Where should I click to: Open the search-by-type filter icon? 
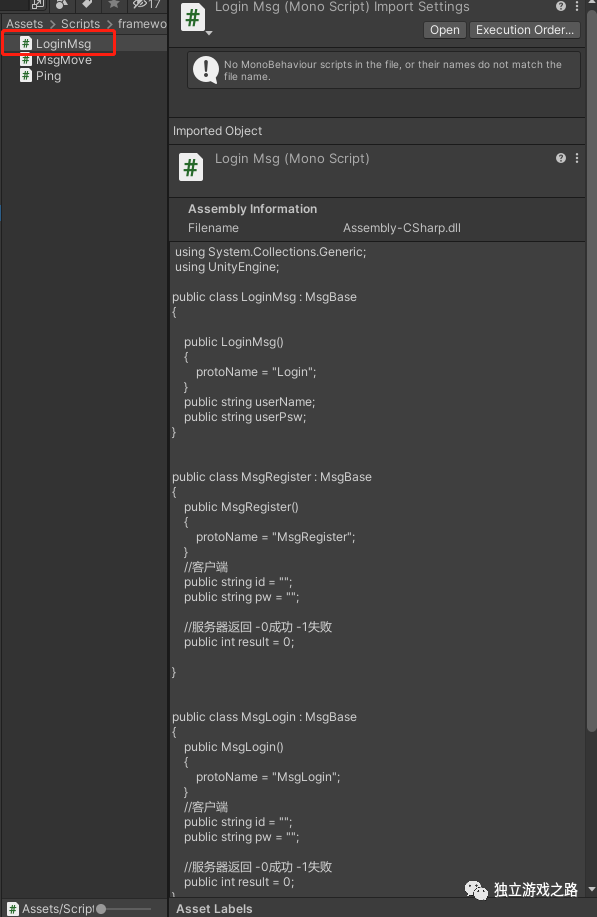62,5
